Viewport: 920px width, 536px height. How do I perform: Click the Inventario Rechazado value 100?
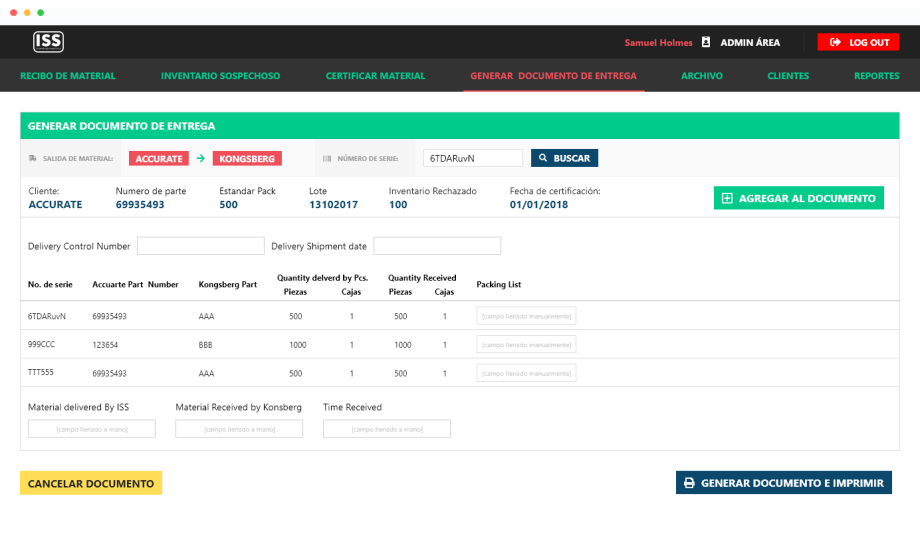point(398,205)
